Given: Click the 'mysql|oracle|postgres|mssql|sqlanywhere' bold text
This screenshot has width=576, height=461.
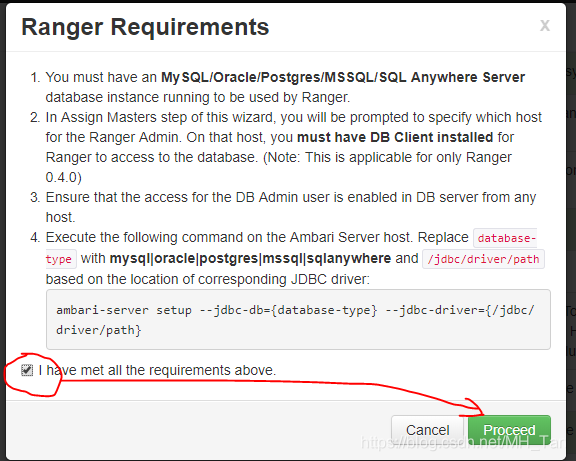Looking at the screenshot, I should (x=250, y=258).
